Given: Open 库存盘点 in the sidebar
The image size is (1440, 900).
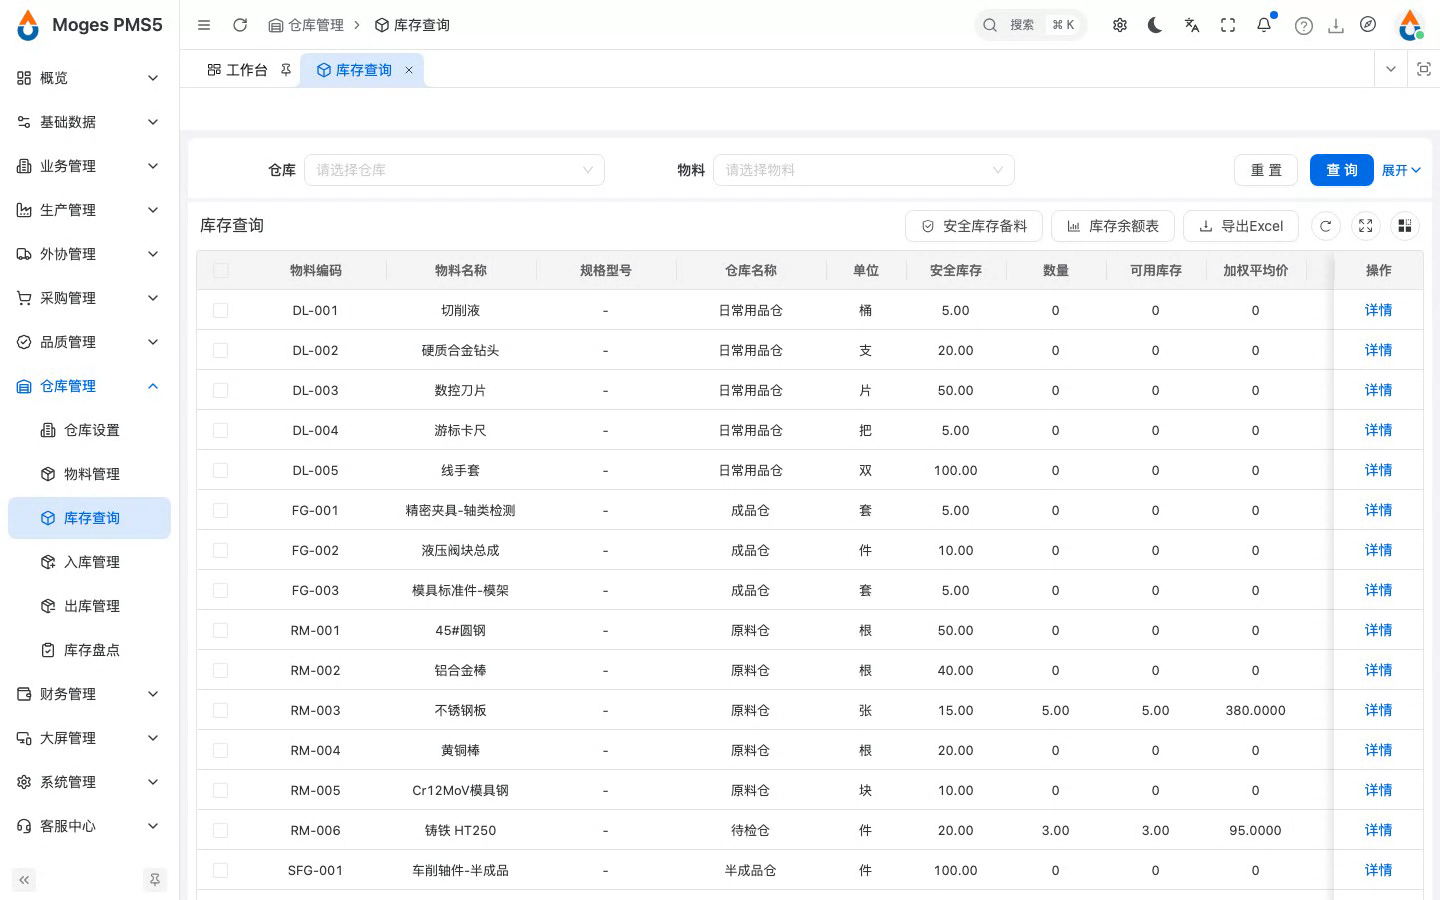Looking at the screenshot, I should (x=88, y=650).
